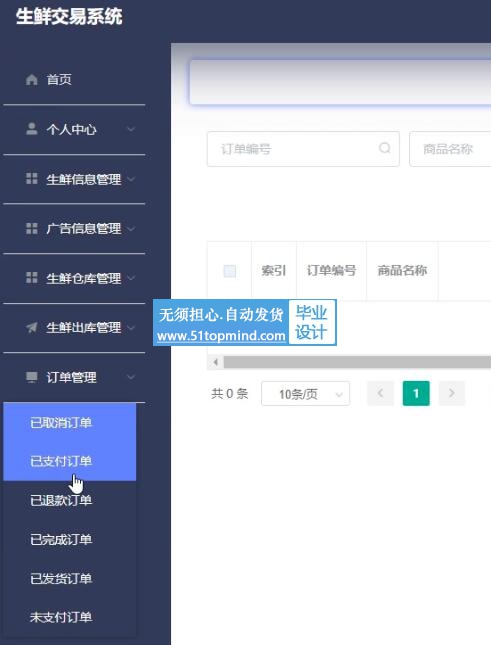Tick the select-all checkbox in table header
491x645 pixels.
(229, 271)
